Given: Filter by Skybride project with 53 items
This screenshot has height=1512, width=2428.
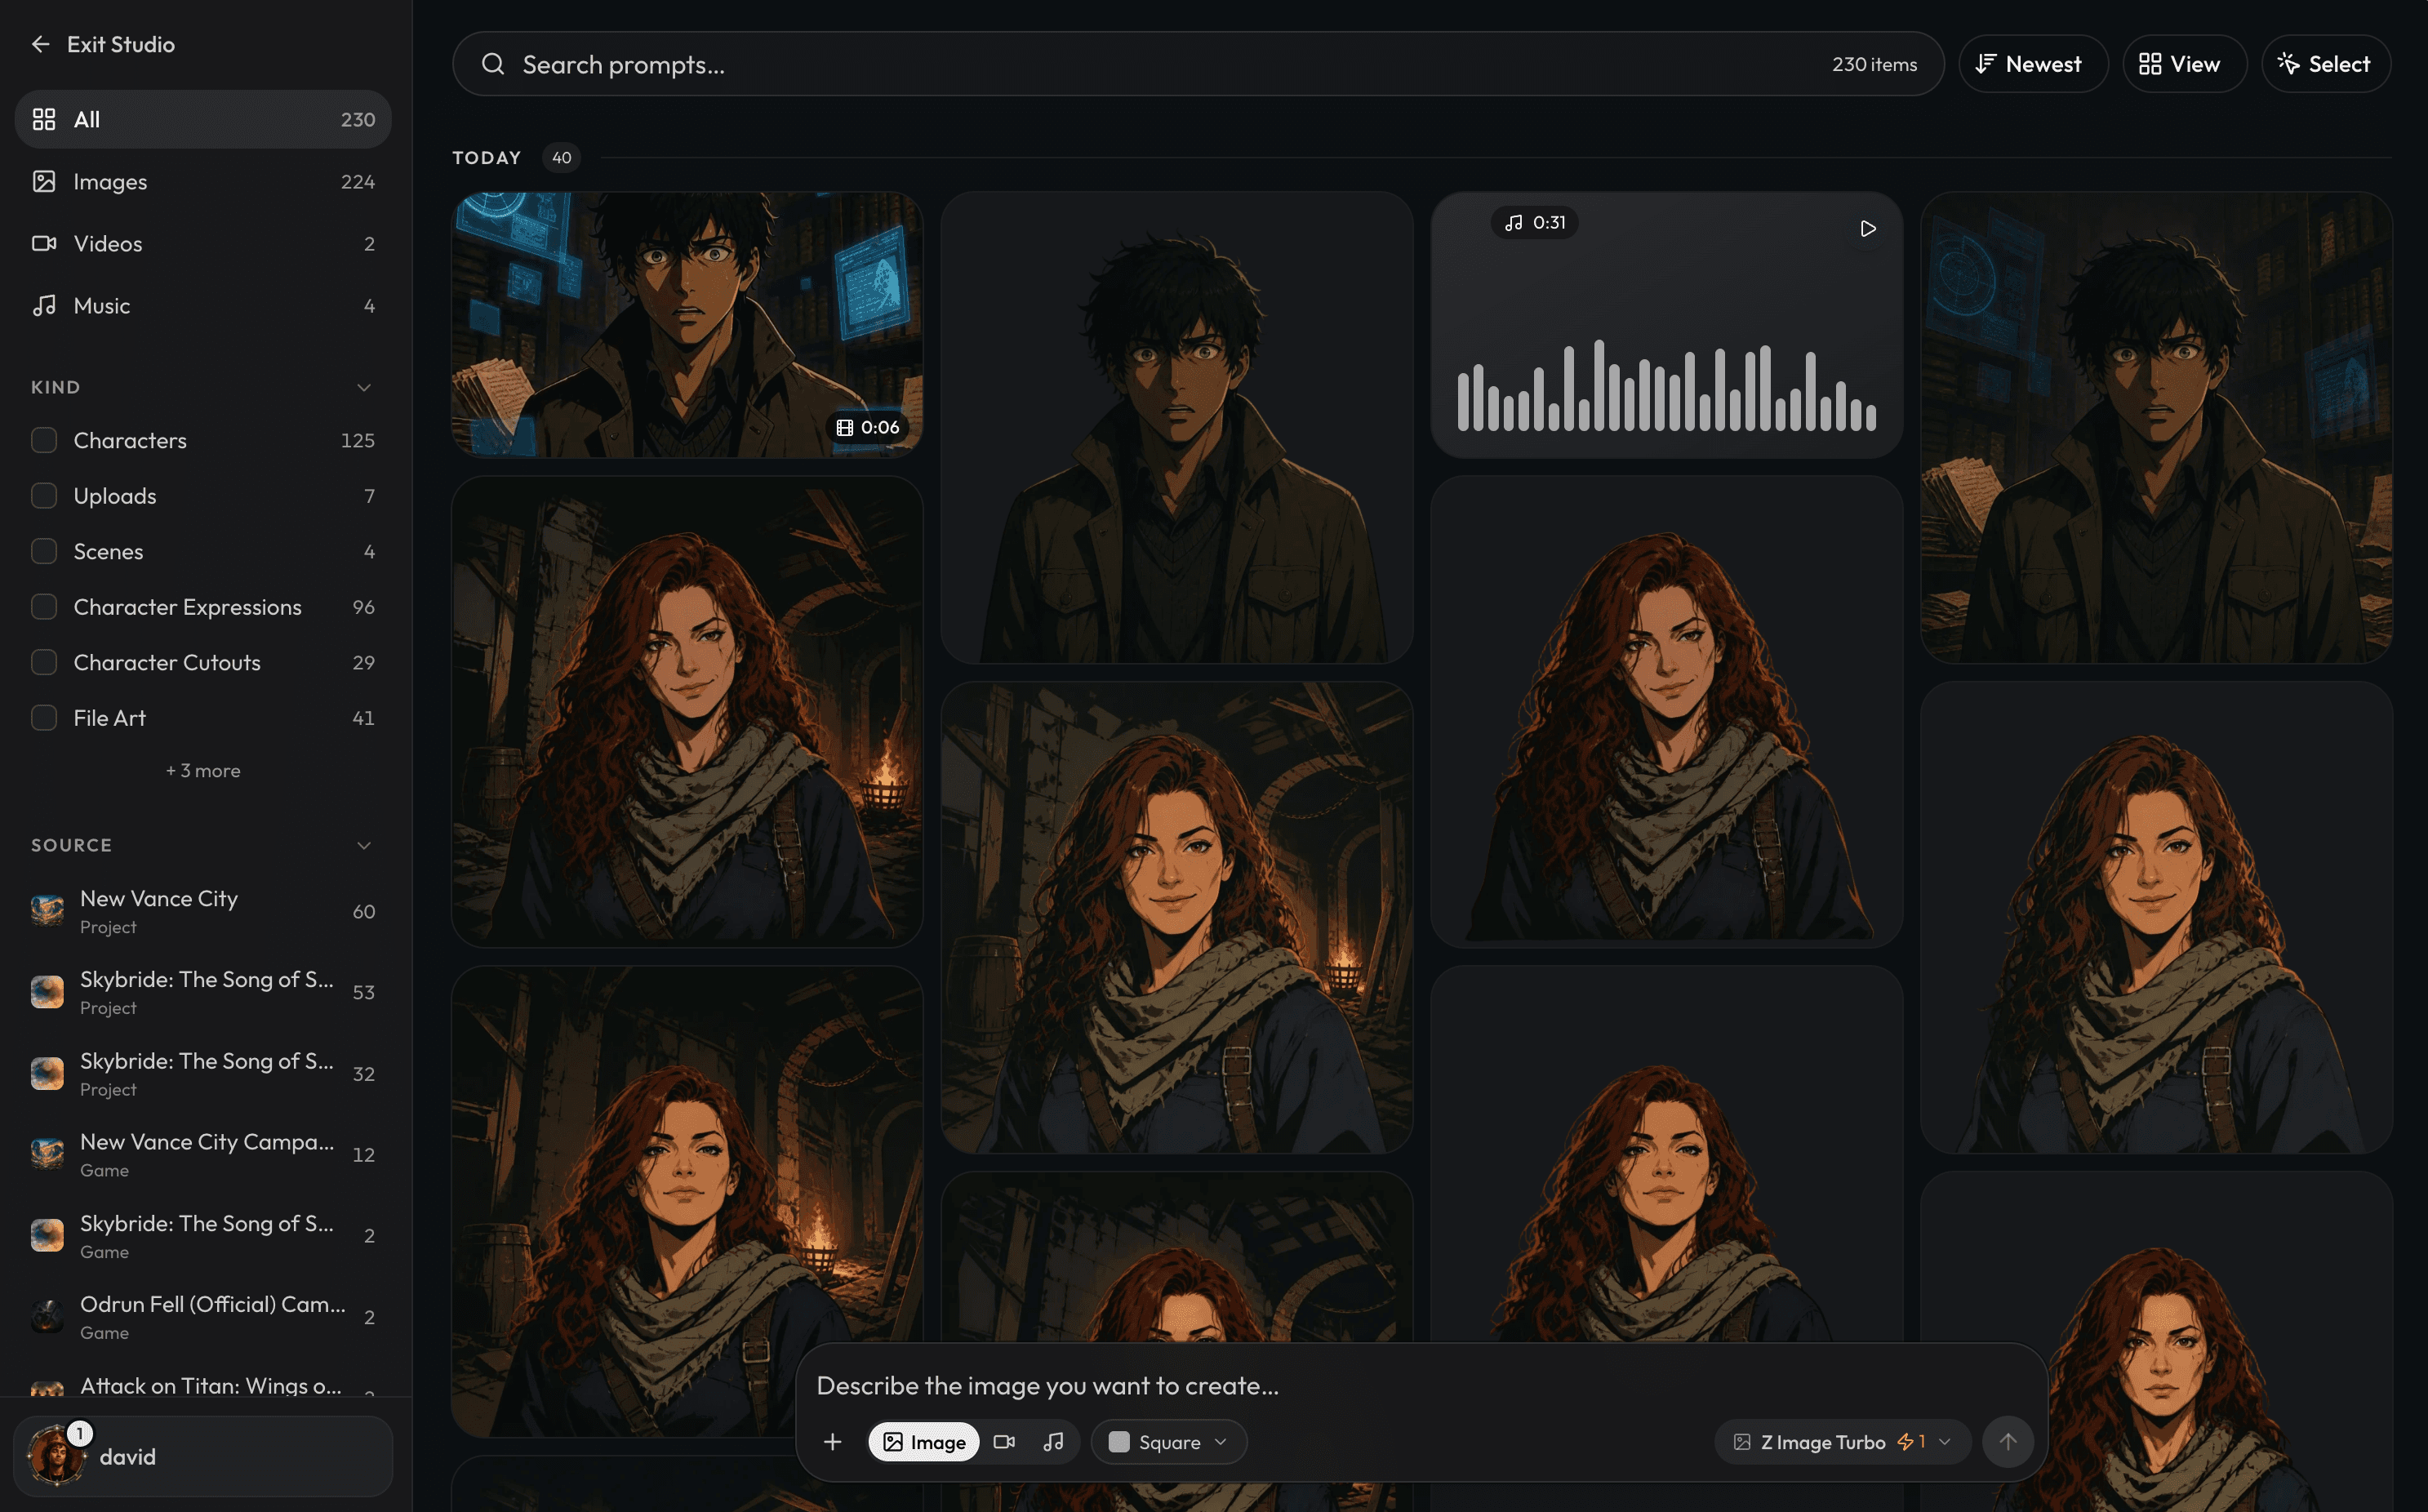Looking at the screenshot, I should (x=203, y=992).
